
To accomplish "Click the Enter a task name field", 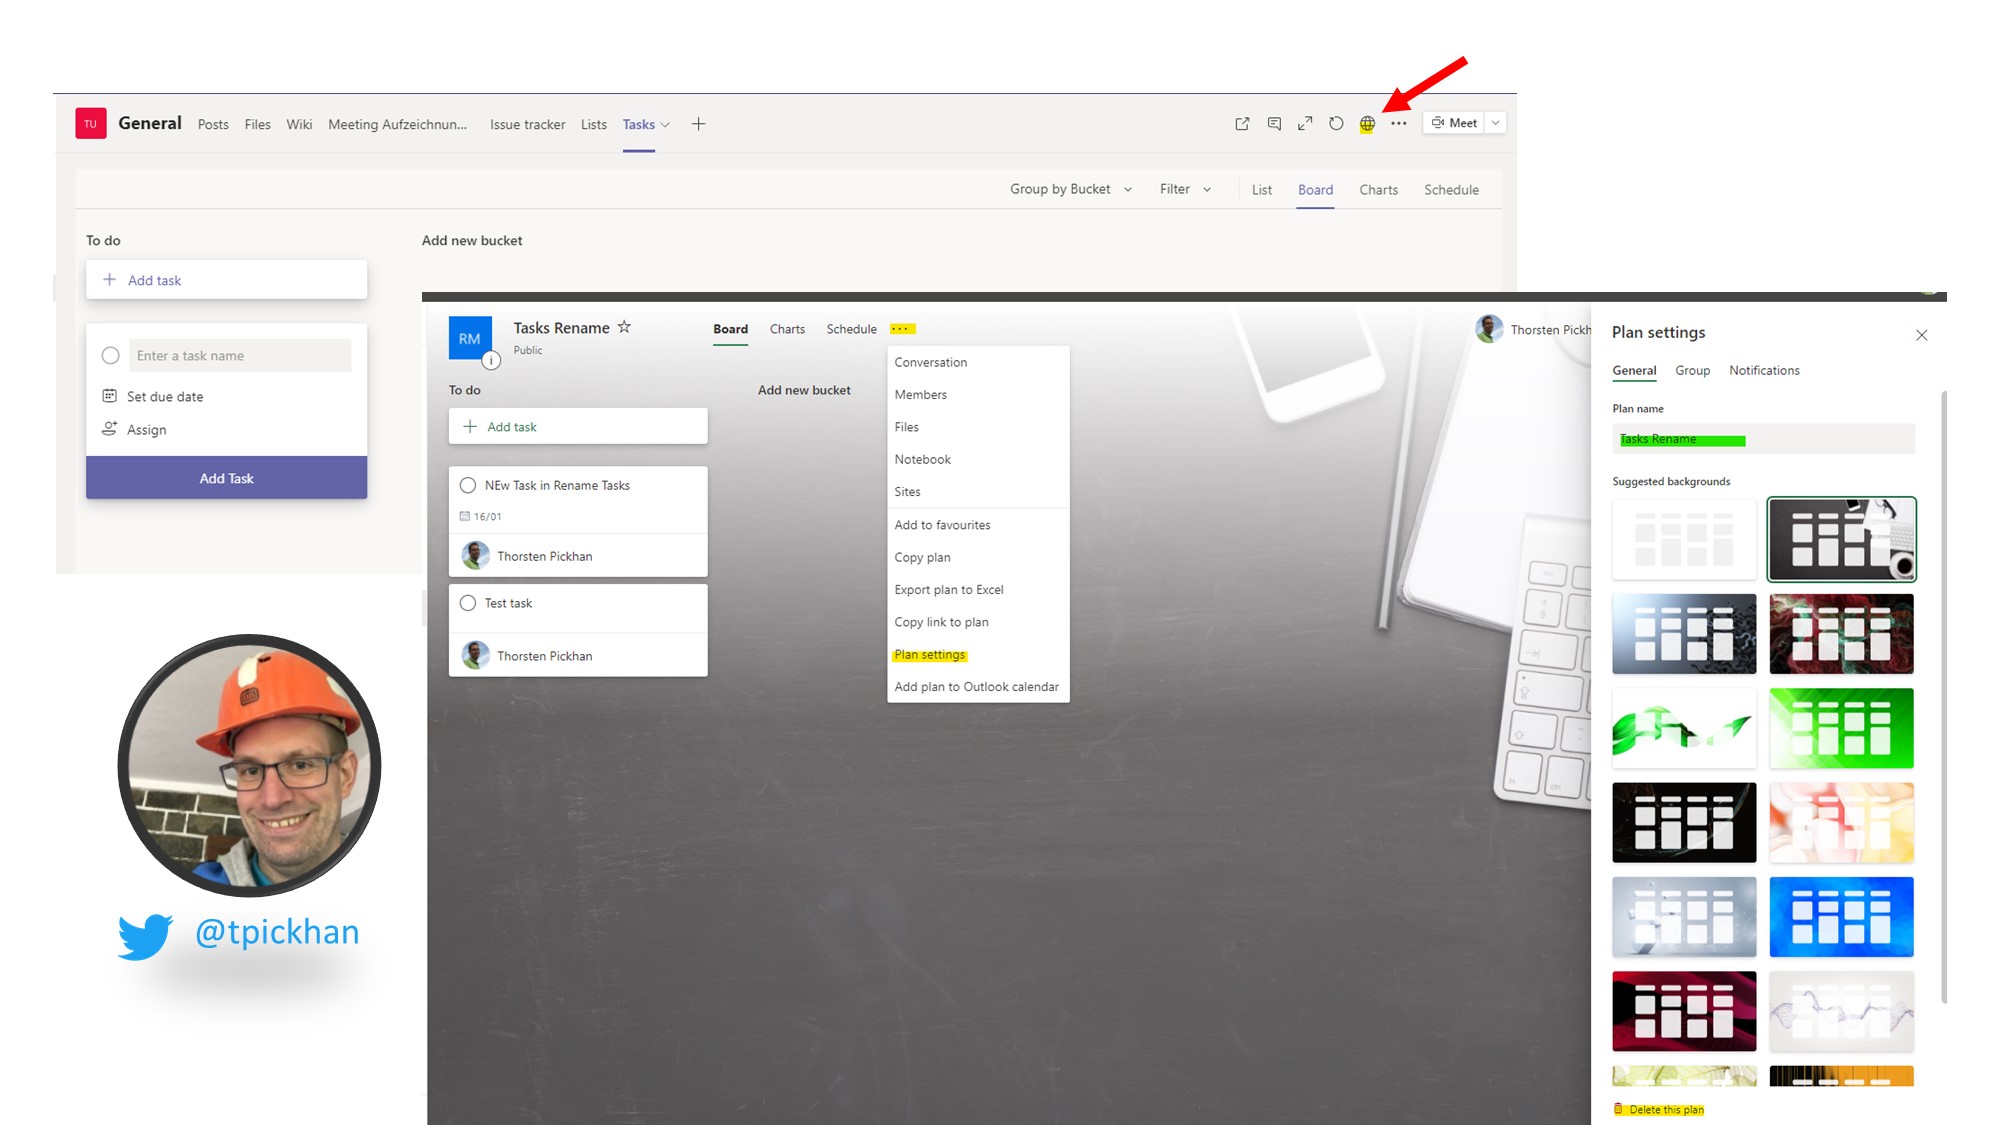I will pos(240,355).
